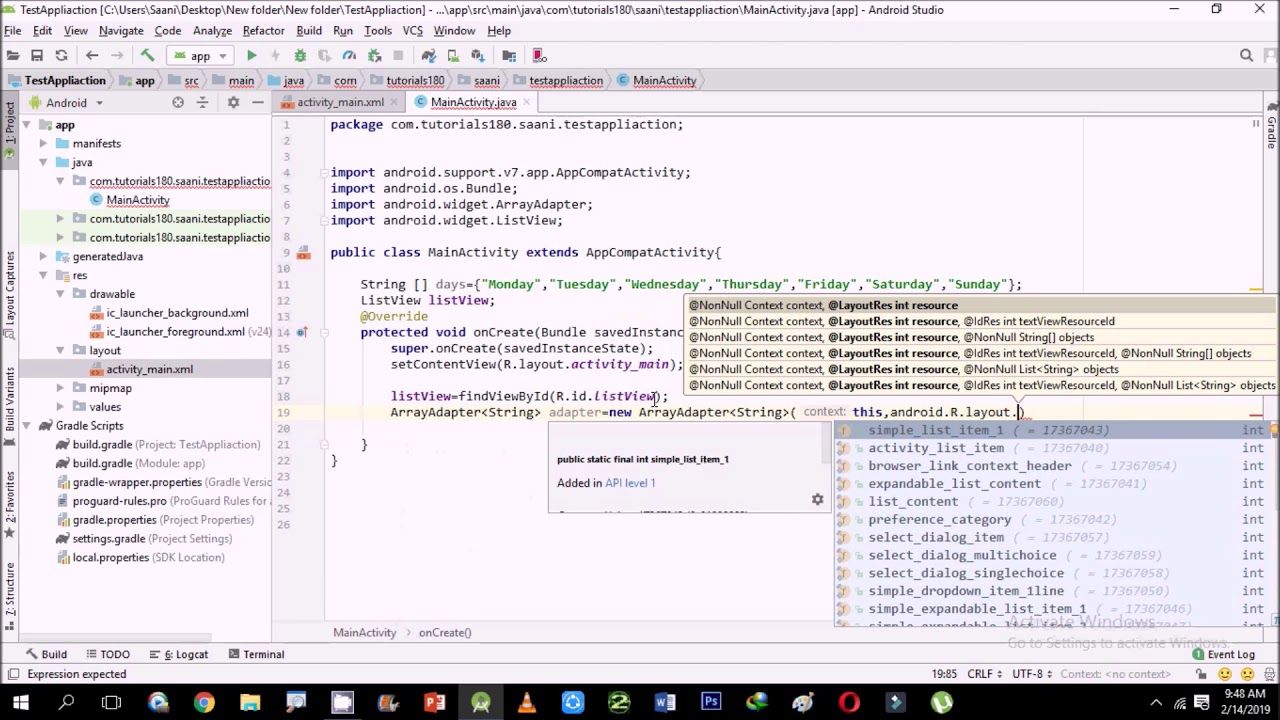The width and height of the screenshot is (1280, 720).
Task: Click Chrome icon in Windows taskbar
Action: [204, 703]
